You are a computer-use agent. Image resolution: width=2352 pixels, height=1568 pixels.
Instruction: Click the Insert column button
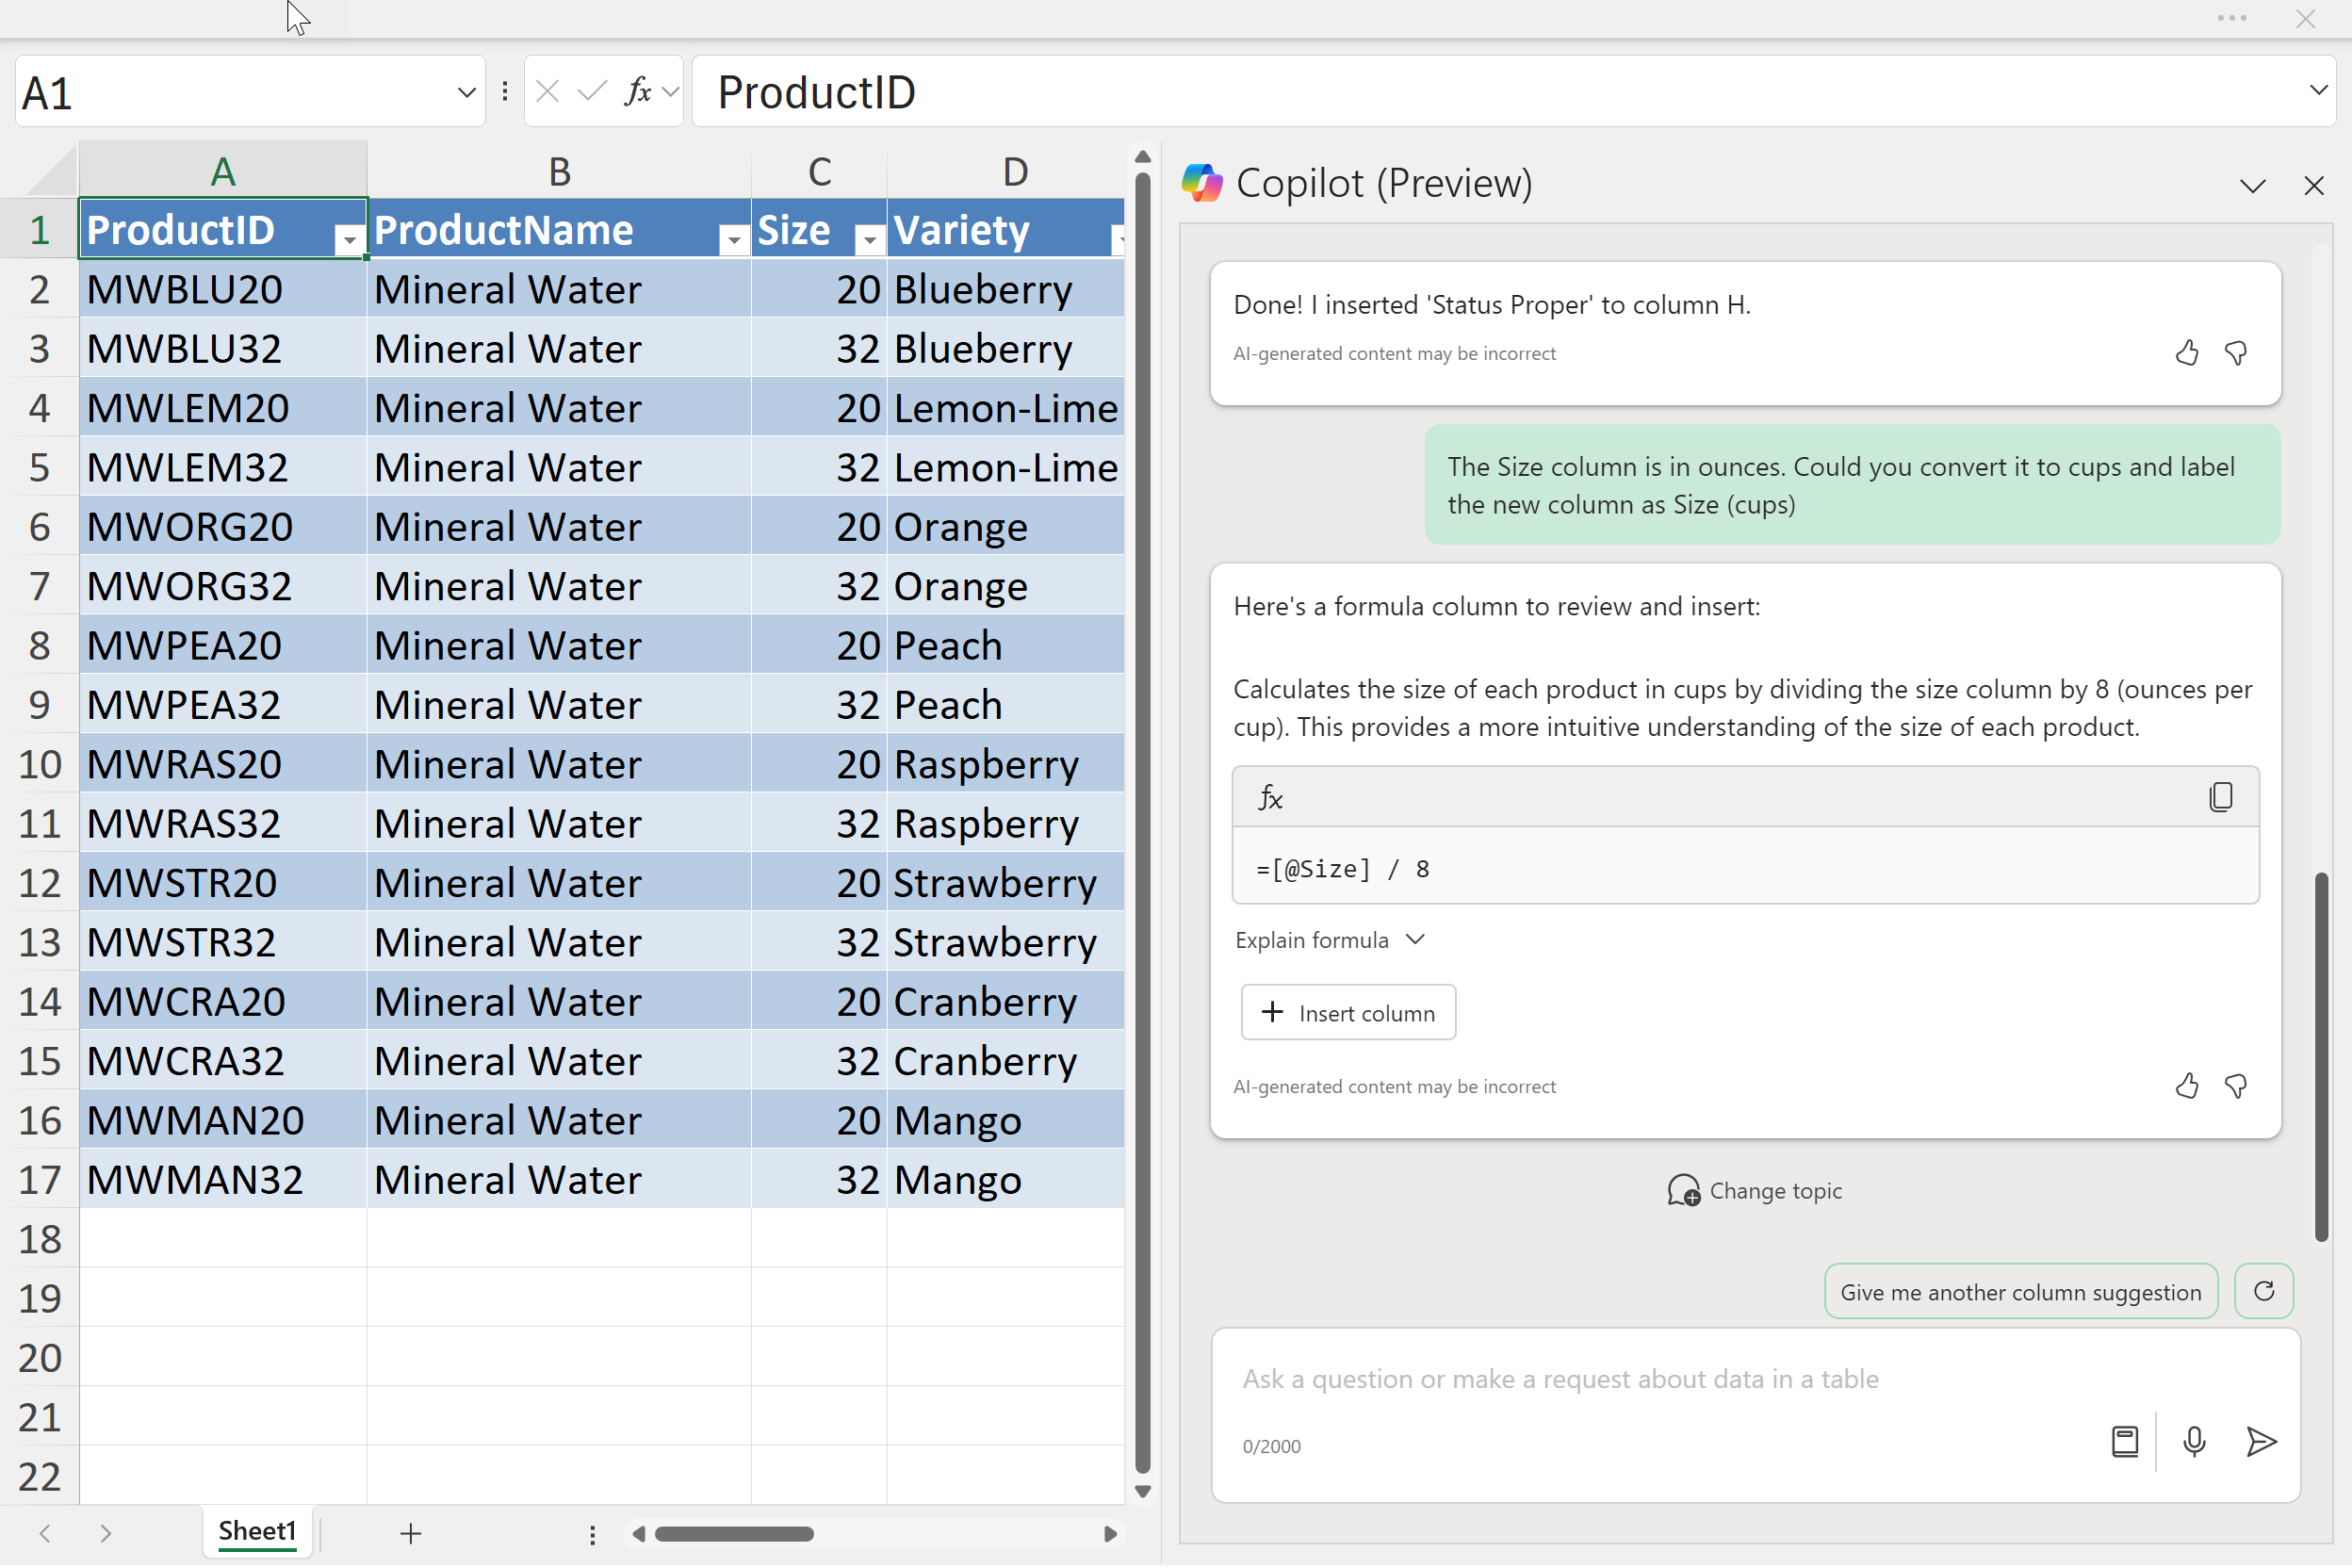(x=1348, y=1013)
